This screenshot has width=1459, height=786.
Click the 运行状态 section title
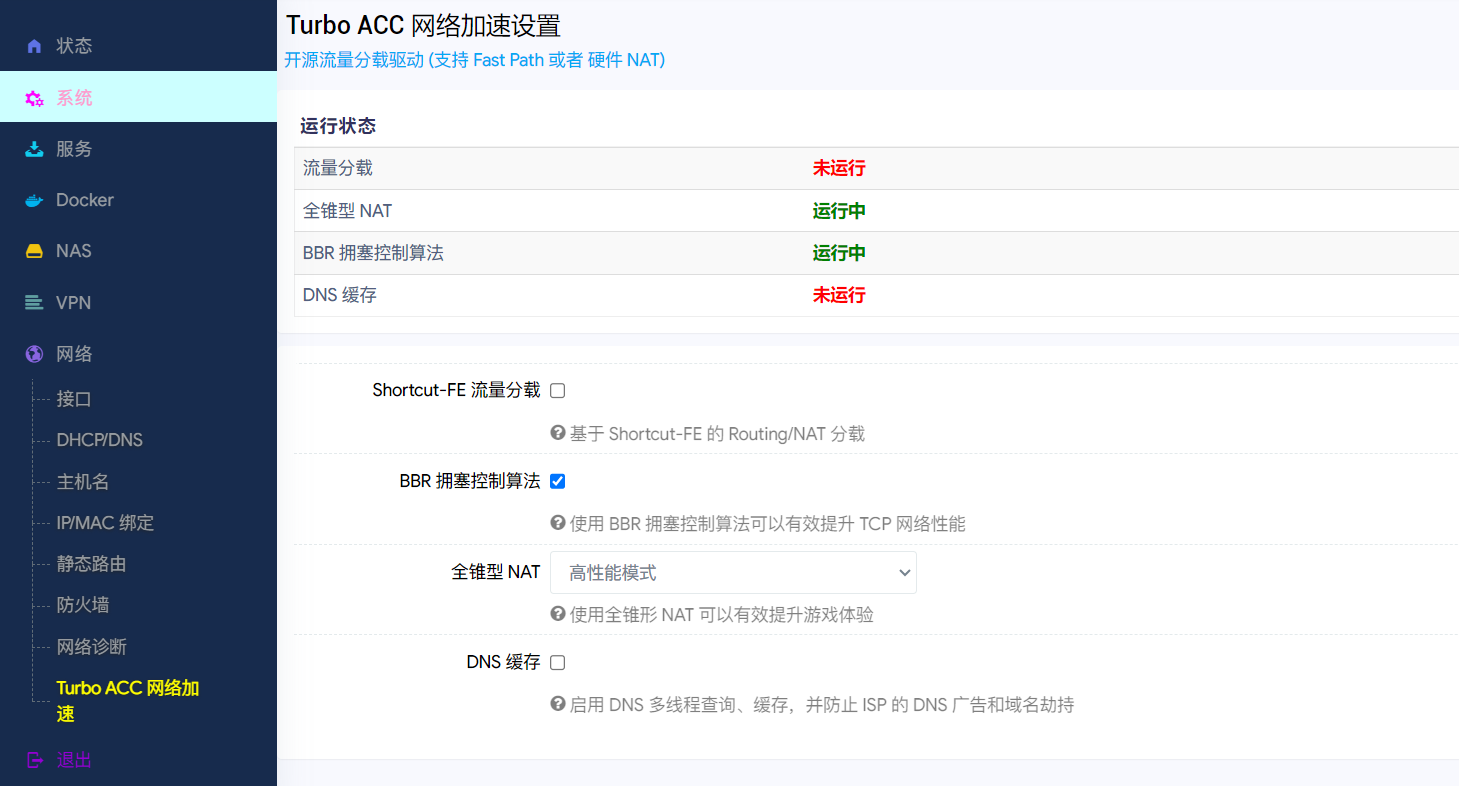click(338, 126)
